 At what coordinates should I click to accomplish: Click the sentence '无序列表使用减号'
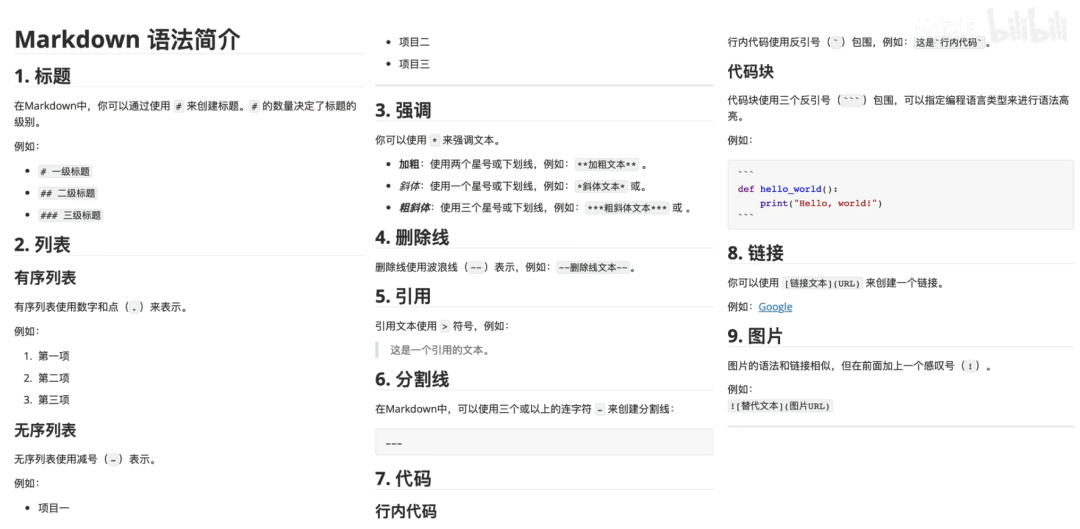85,460
